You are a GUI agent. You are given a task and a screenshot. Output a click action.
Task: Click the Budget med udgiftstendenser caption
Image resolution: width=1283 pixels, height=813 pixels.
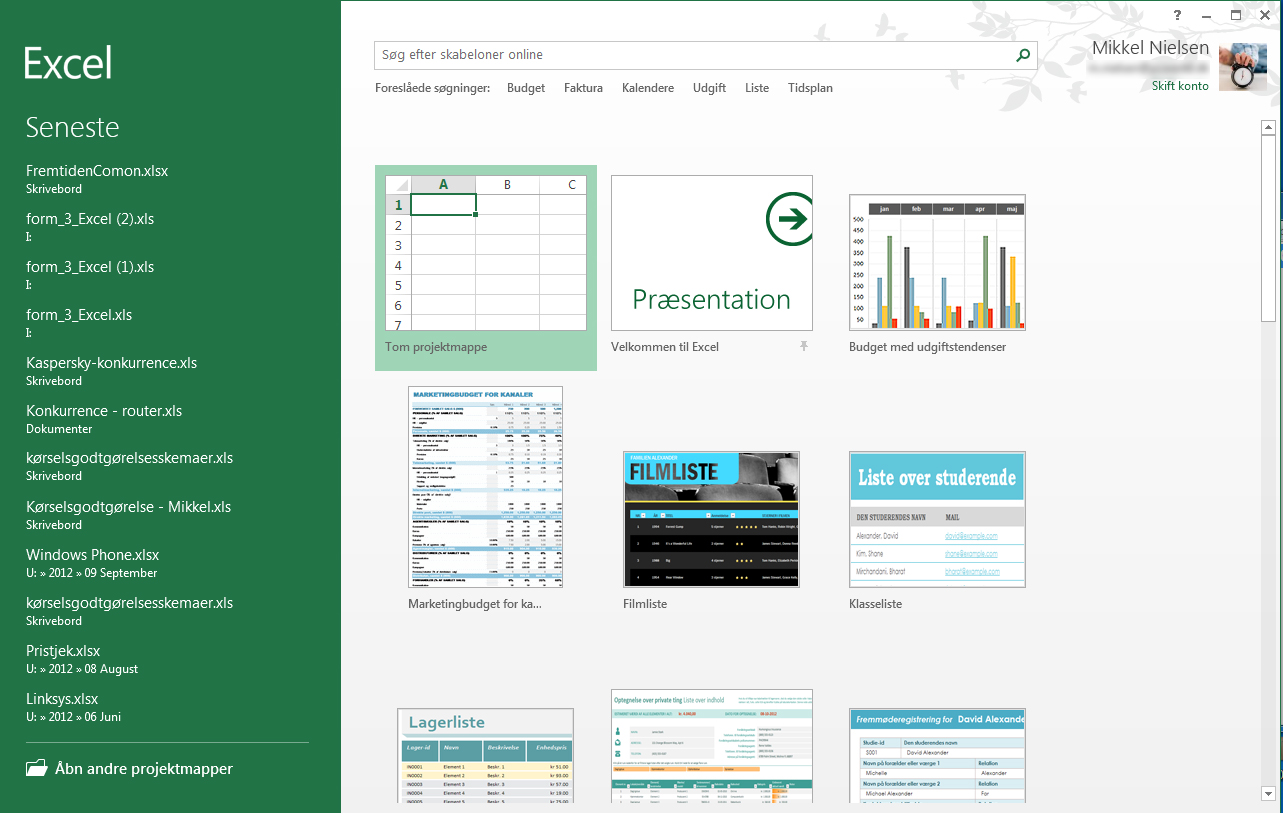(927, 347)
